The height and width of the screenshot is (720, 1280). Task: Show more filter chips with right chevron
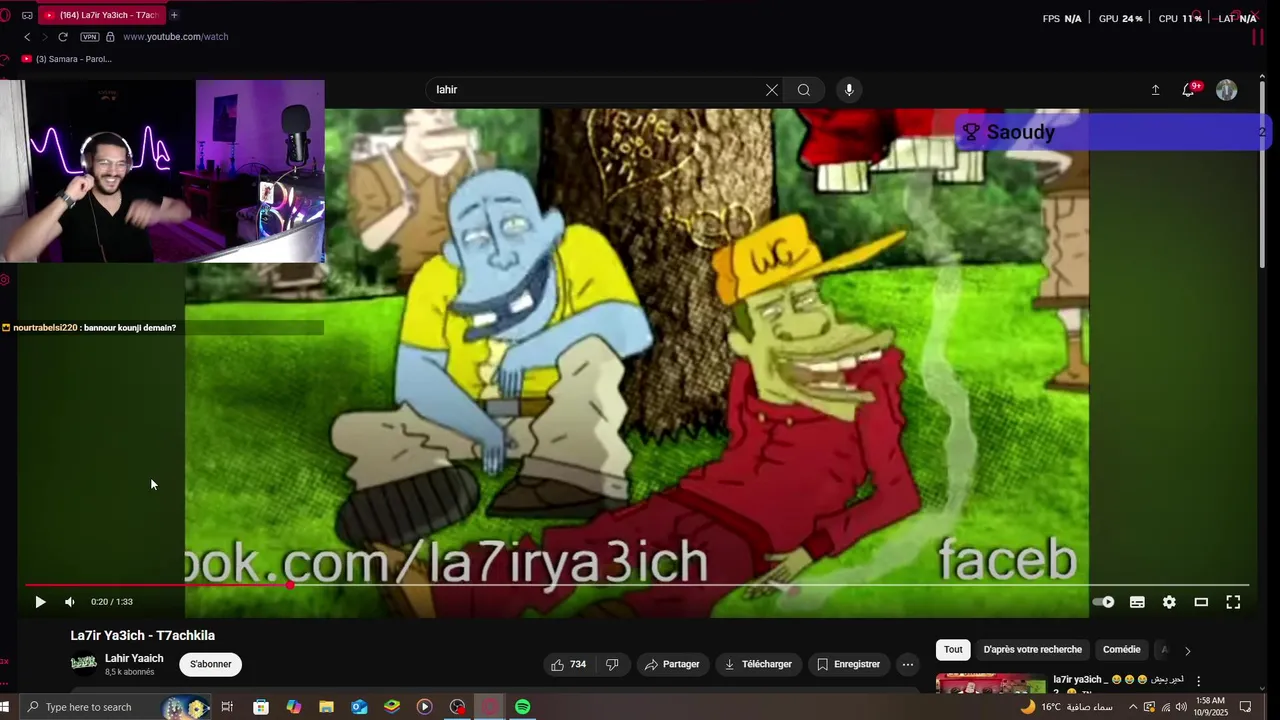1187,651
